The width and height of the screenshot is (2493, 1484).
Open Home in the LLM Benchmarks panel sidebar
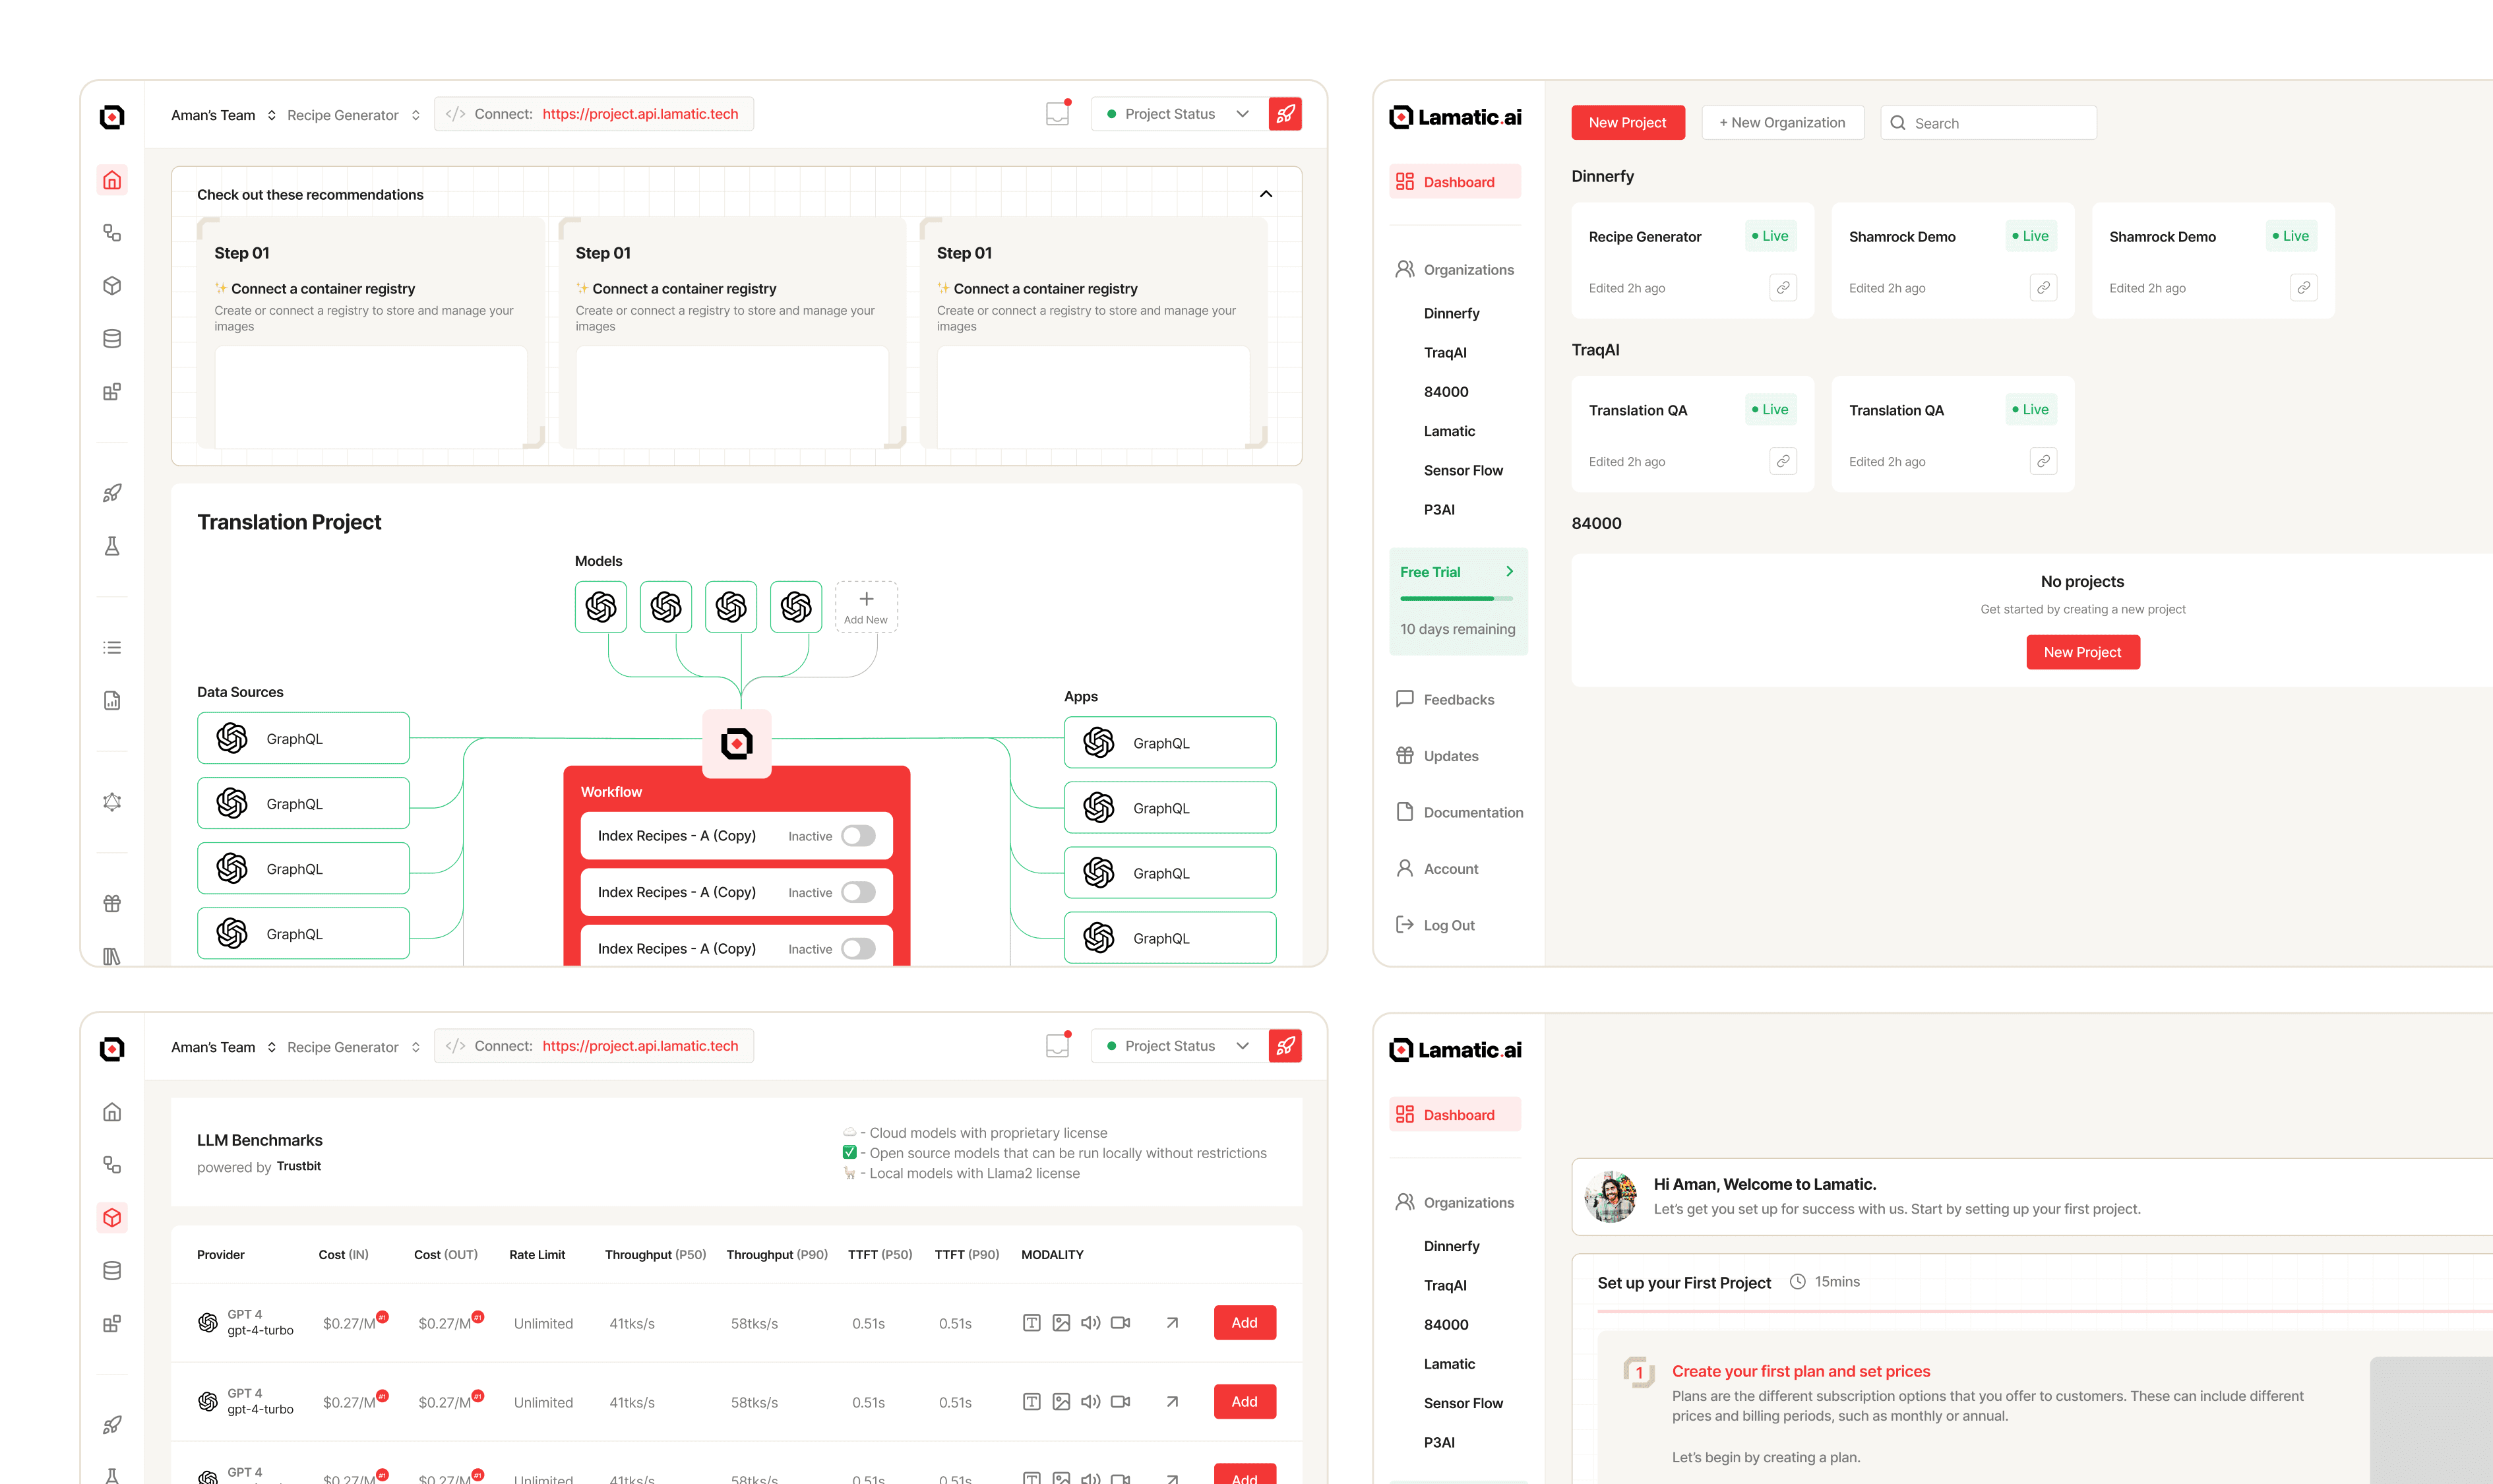[112, 1112]
